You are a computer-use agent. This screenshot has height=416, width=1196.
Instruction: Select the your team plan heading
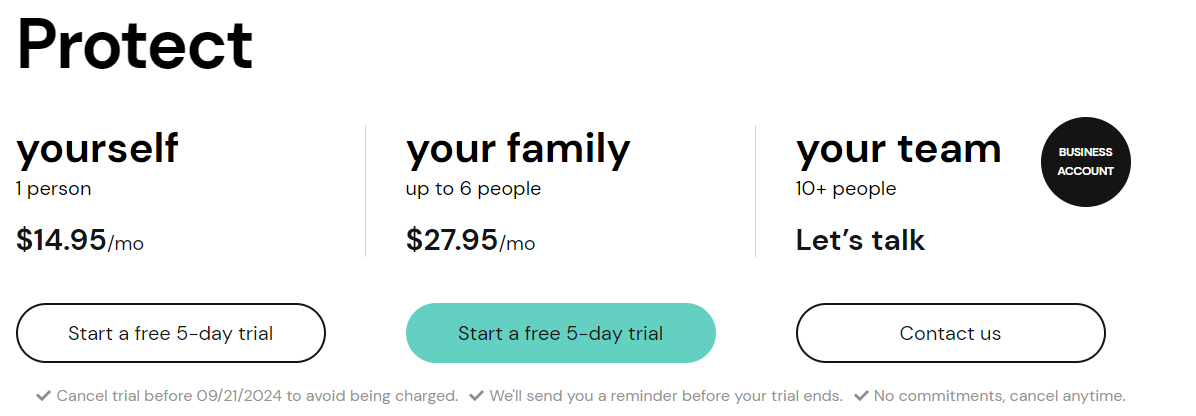(x=899, y=149)
